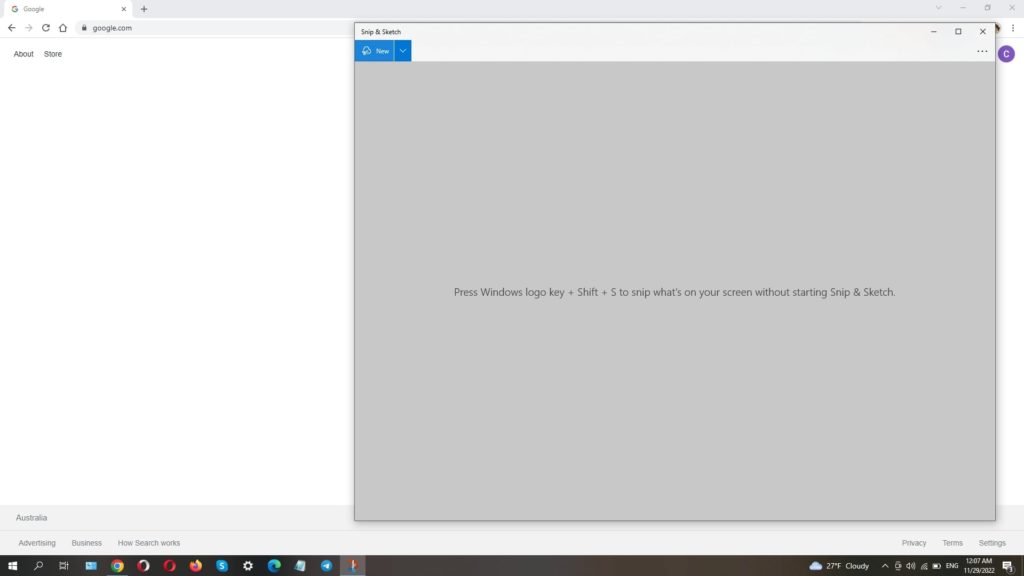
Task: Reload the page in Chrome
Action: pyautogui.click(x=46, y=28)
